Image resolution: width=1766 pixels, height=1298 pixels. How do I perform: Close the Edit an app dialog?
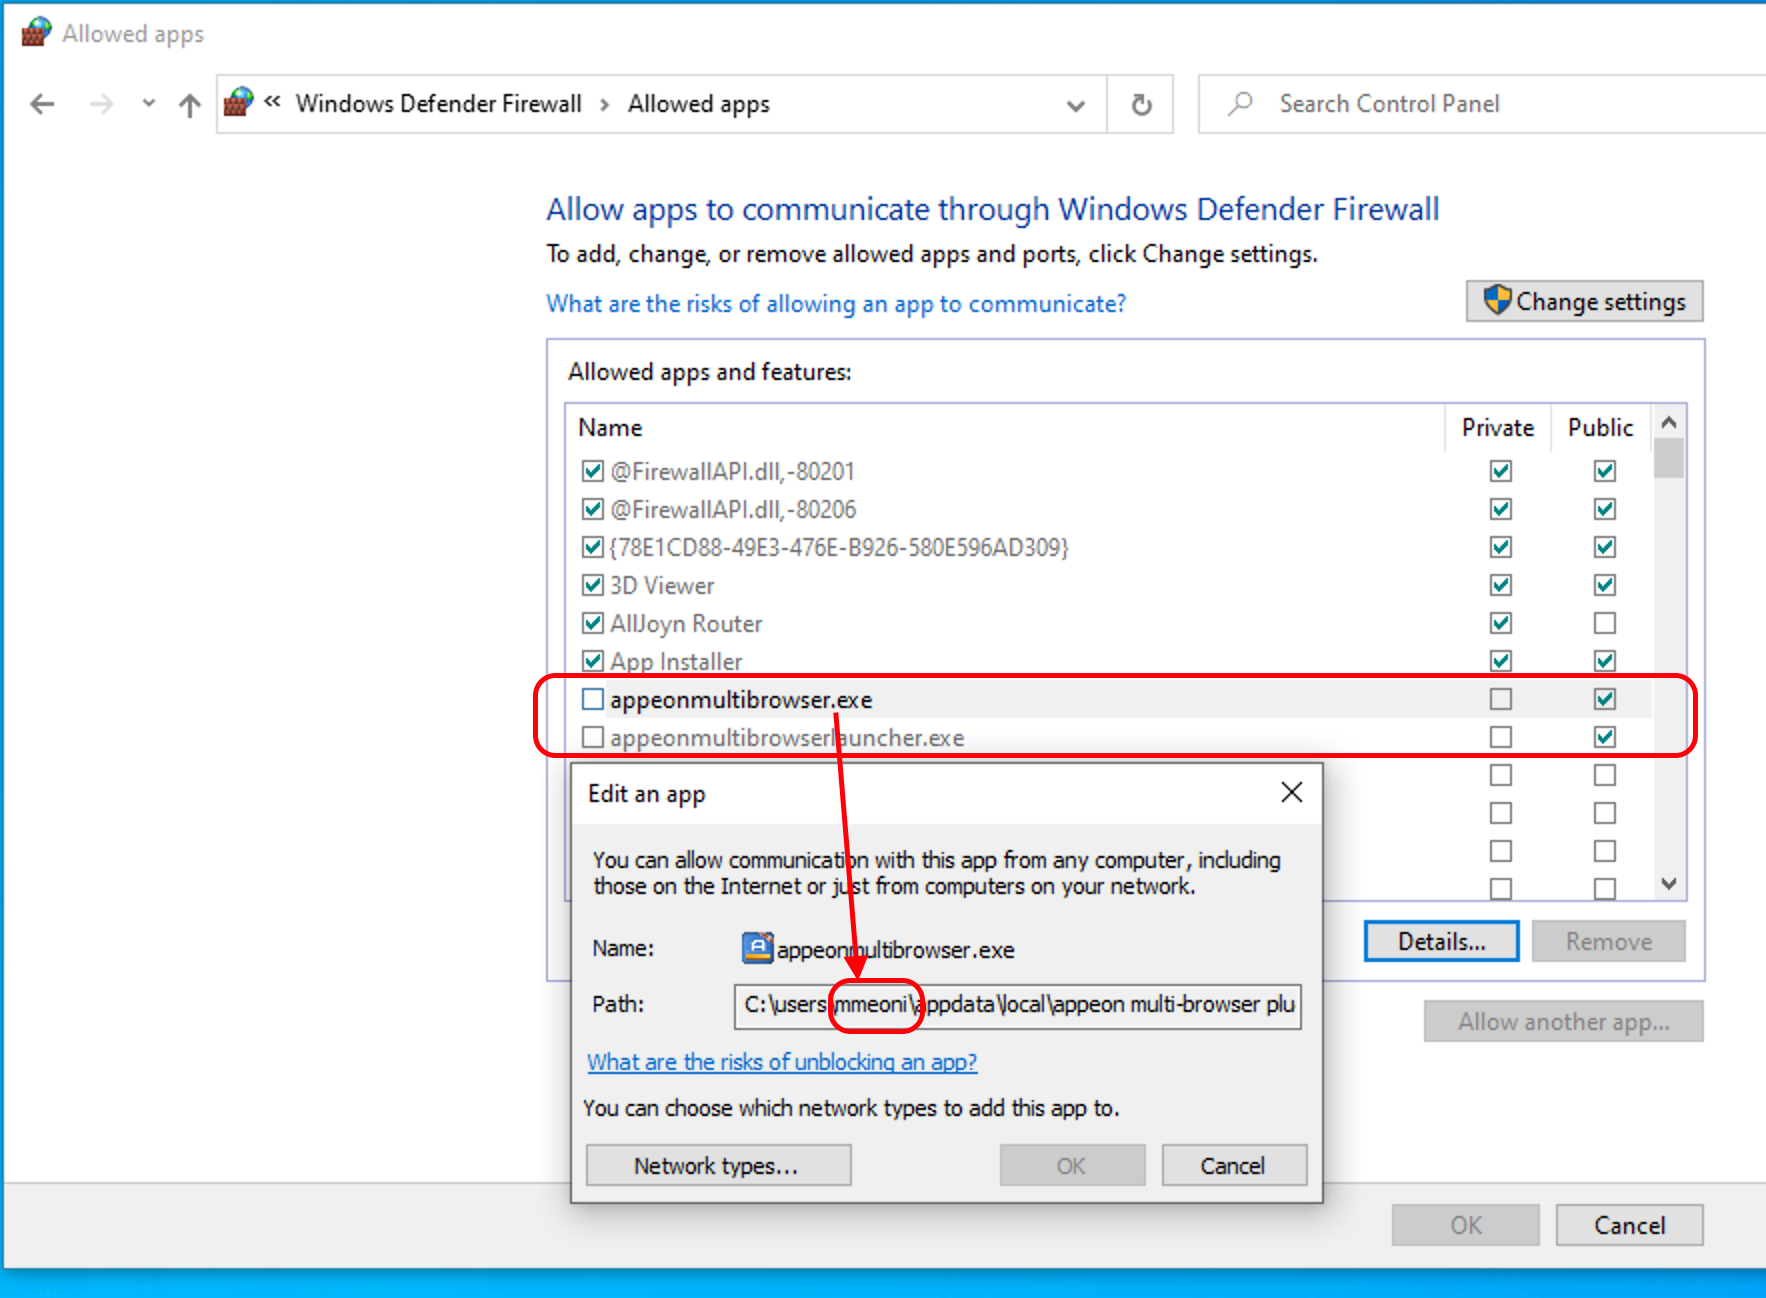click(1291, 793)
